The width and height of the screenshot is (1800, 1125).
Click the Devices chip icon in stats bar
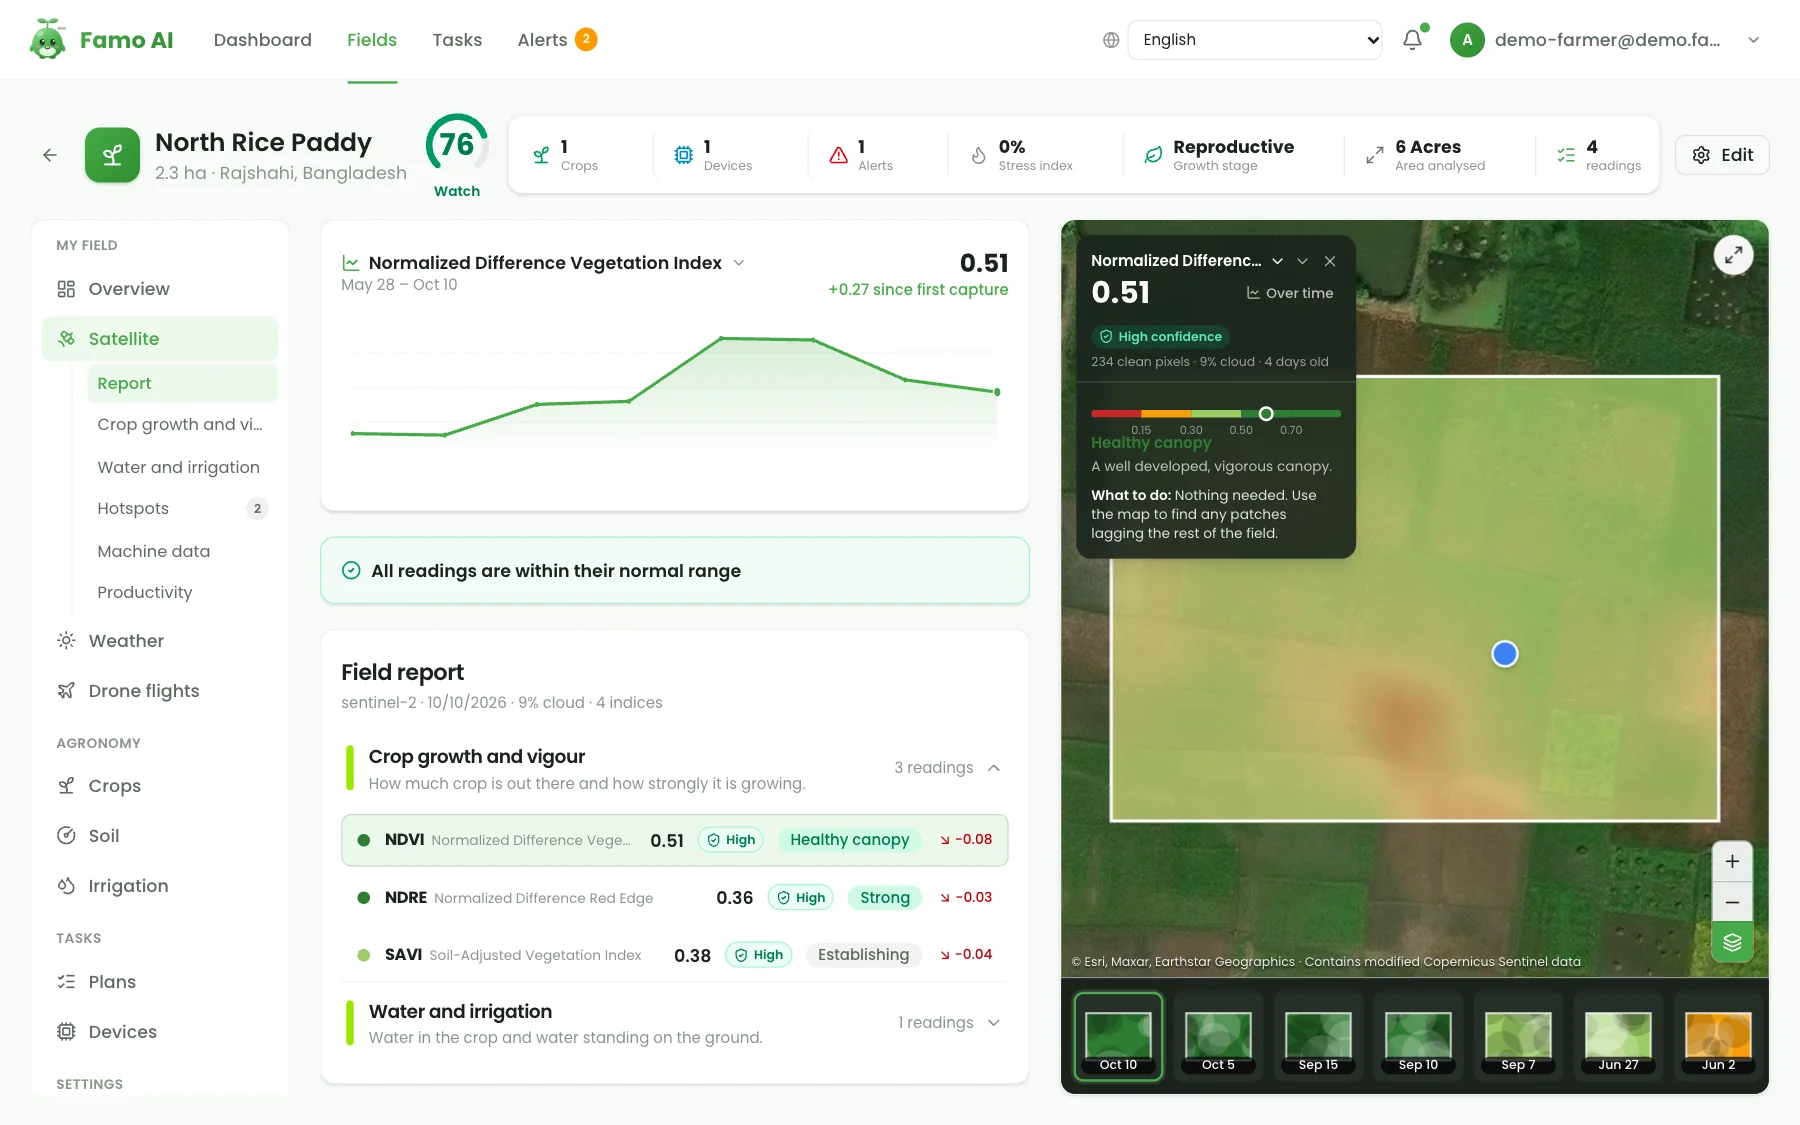tap(683, 155)
